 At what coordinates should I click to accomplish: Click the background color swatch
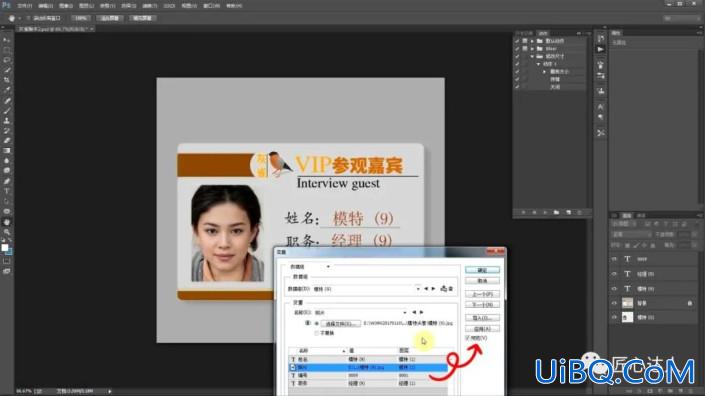9,252
